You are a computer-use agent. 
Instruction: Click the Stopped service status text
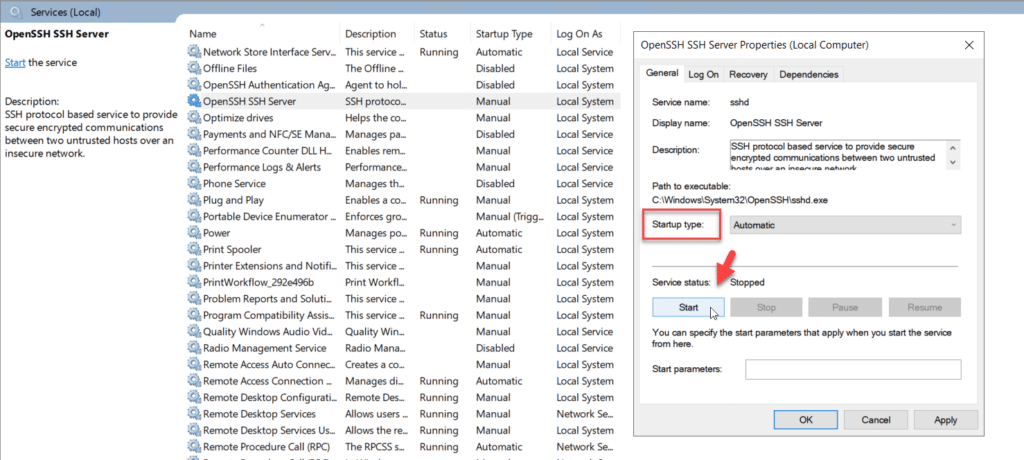pyautogui.click(x=747, y=282)
